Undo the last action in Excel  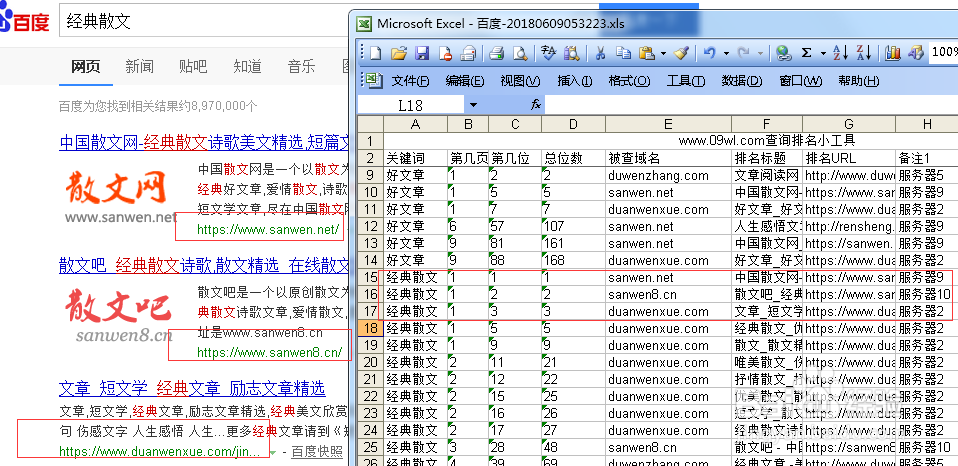pos(709,53)
